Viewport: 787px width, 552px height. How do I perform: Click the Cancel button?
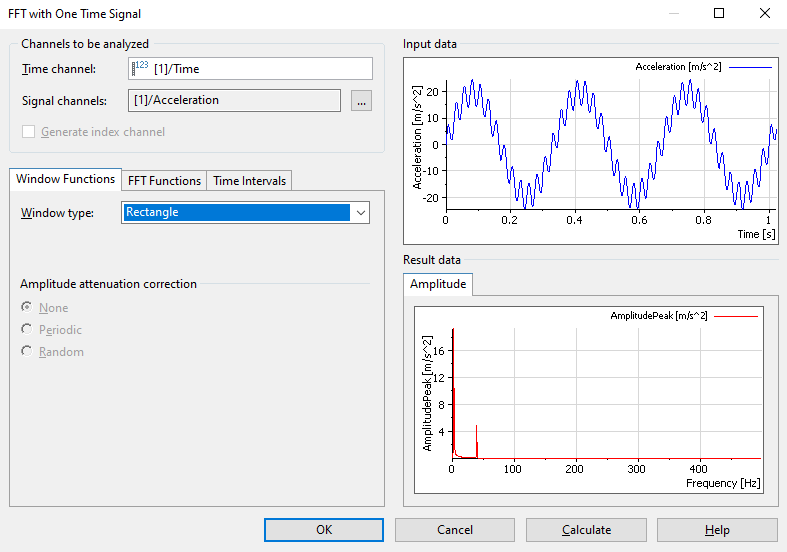click(x=455, y=530)
